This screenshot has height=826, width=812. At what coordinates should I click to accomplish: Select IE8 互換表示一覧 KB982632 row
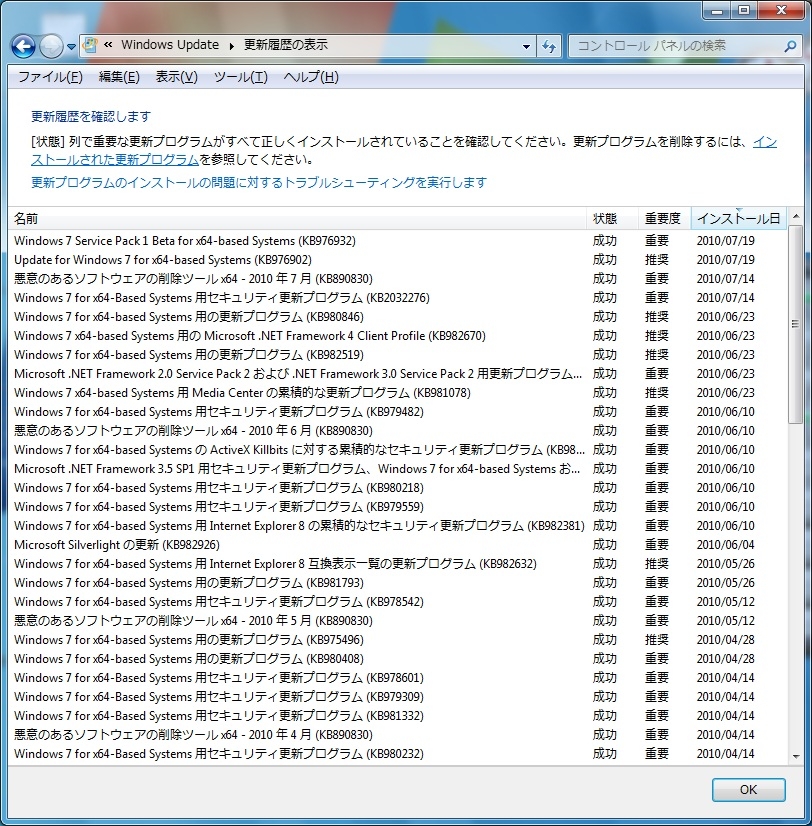coord(398,563)
